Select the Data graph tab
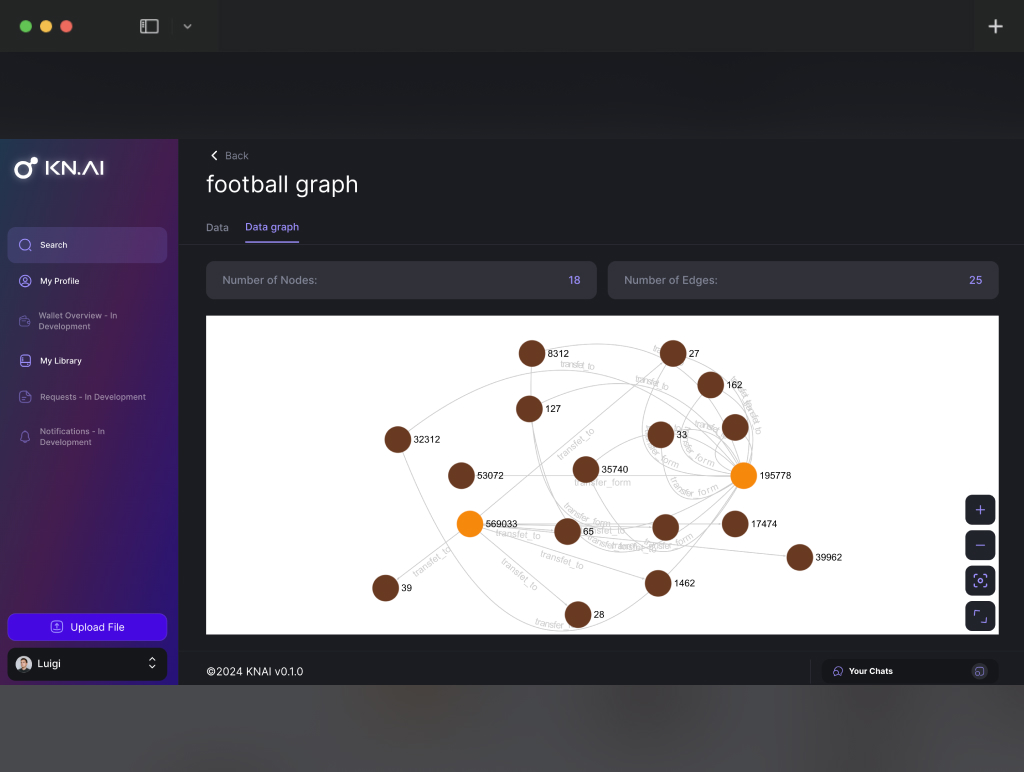1024x772 pixels. tap(272, 227)
